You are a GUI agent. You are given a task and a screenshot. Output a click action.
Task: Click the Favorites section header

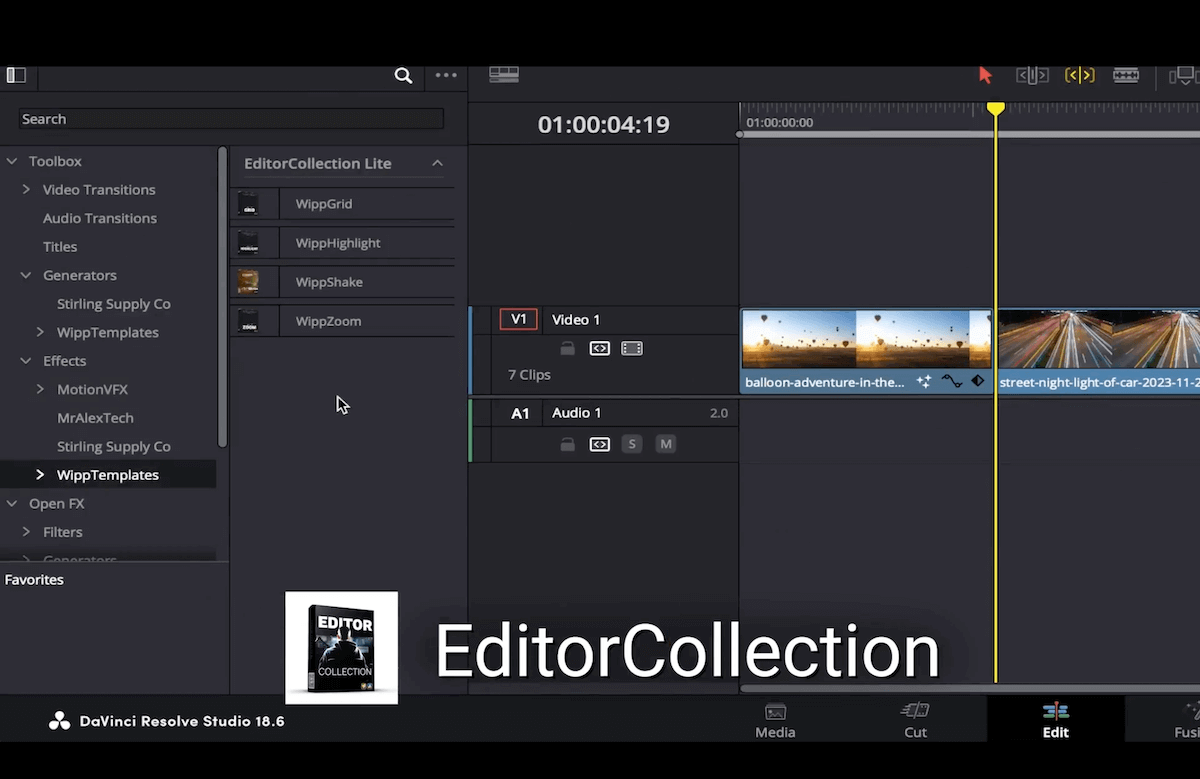[34, 580]
